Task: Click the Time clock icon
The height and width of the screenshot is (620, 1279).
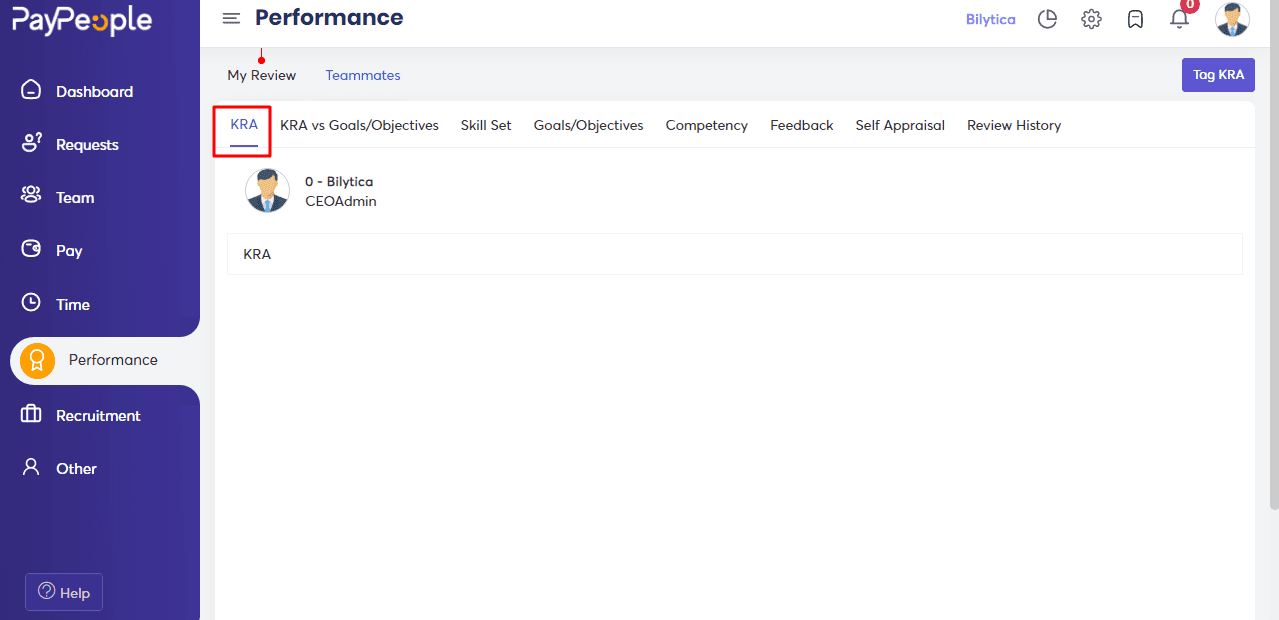Action: pos(31,303)
